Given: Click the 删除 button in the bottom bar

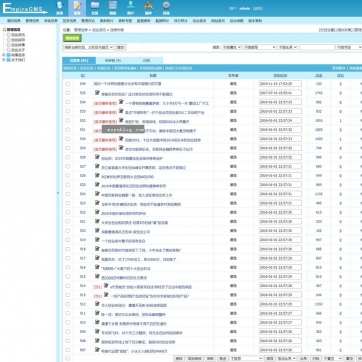Looking at the screenshot, I should click(x=179, y=358).
